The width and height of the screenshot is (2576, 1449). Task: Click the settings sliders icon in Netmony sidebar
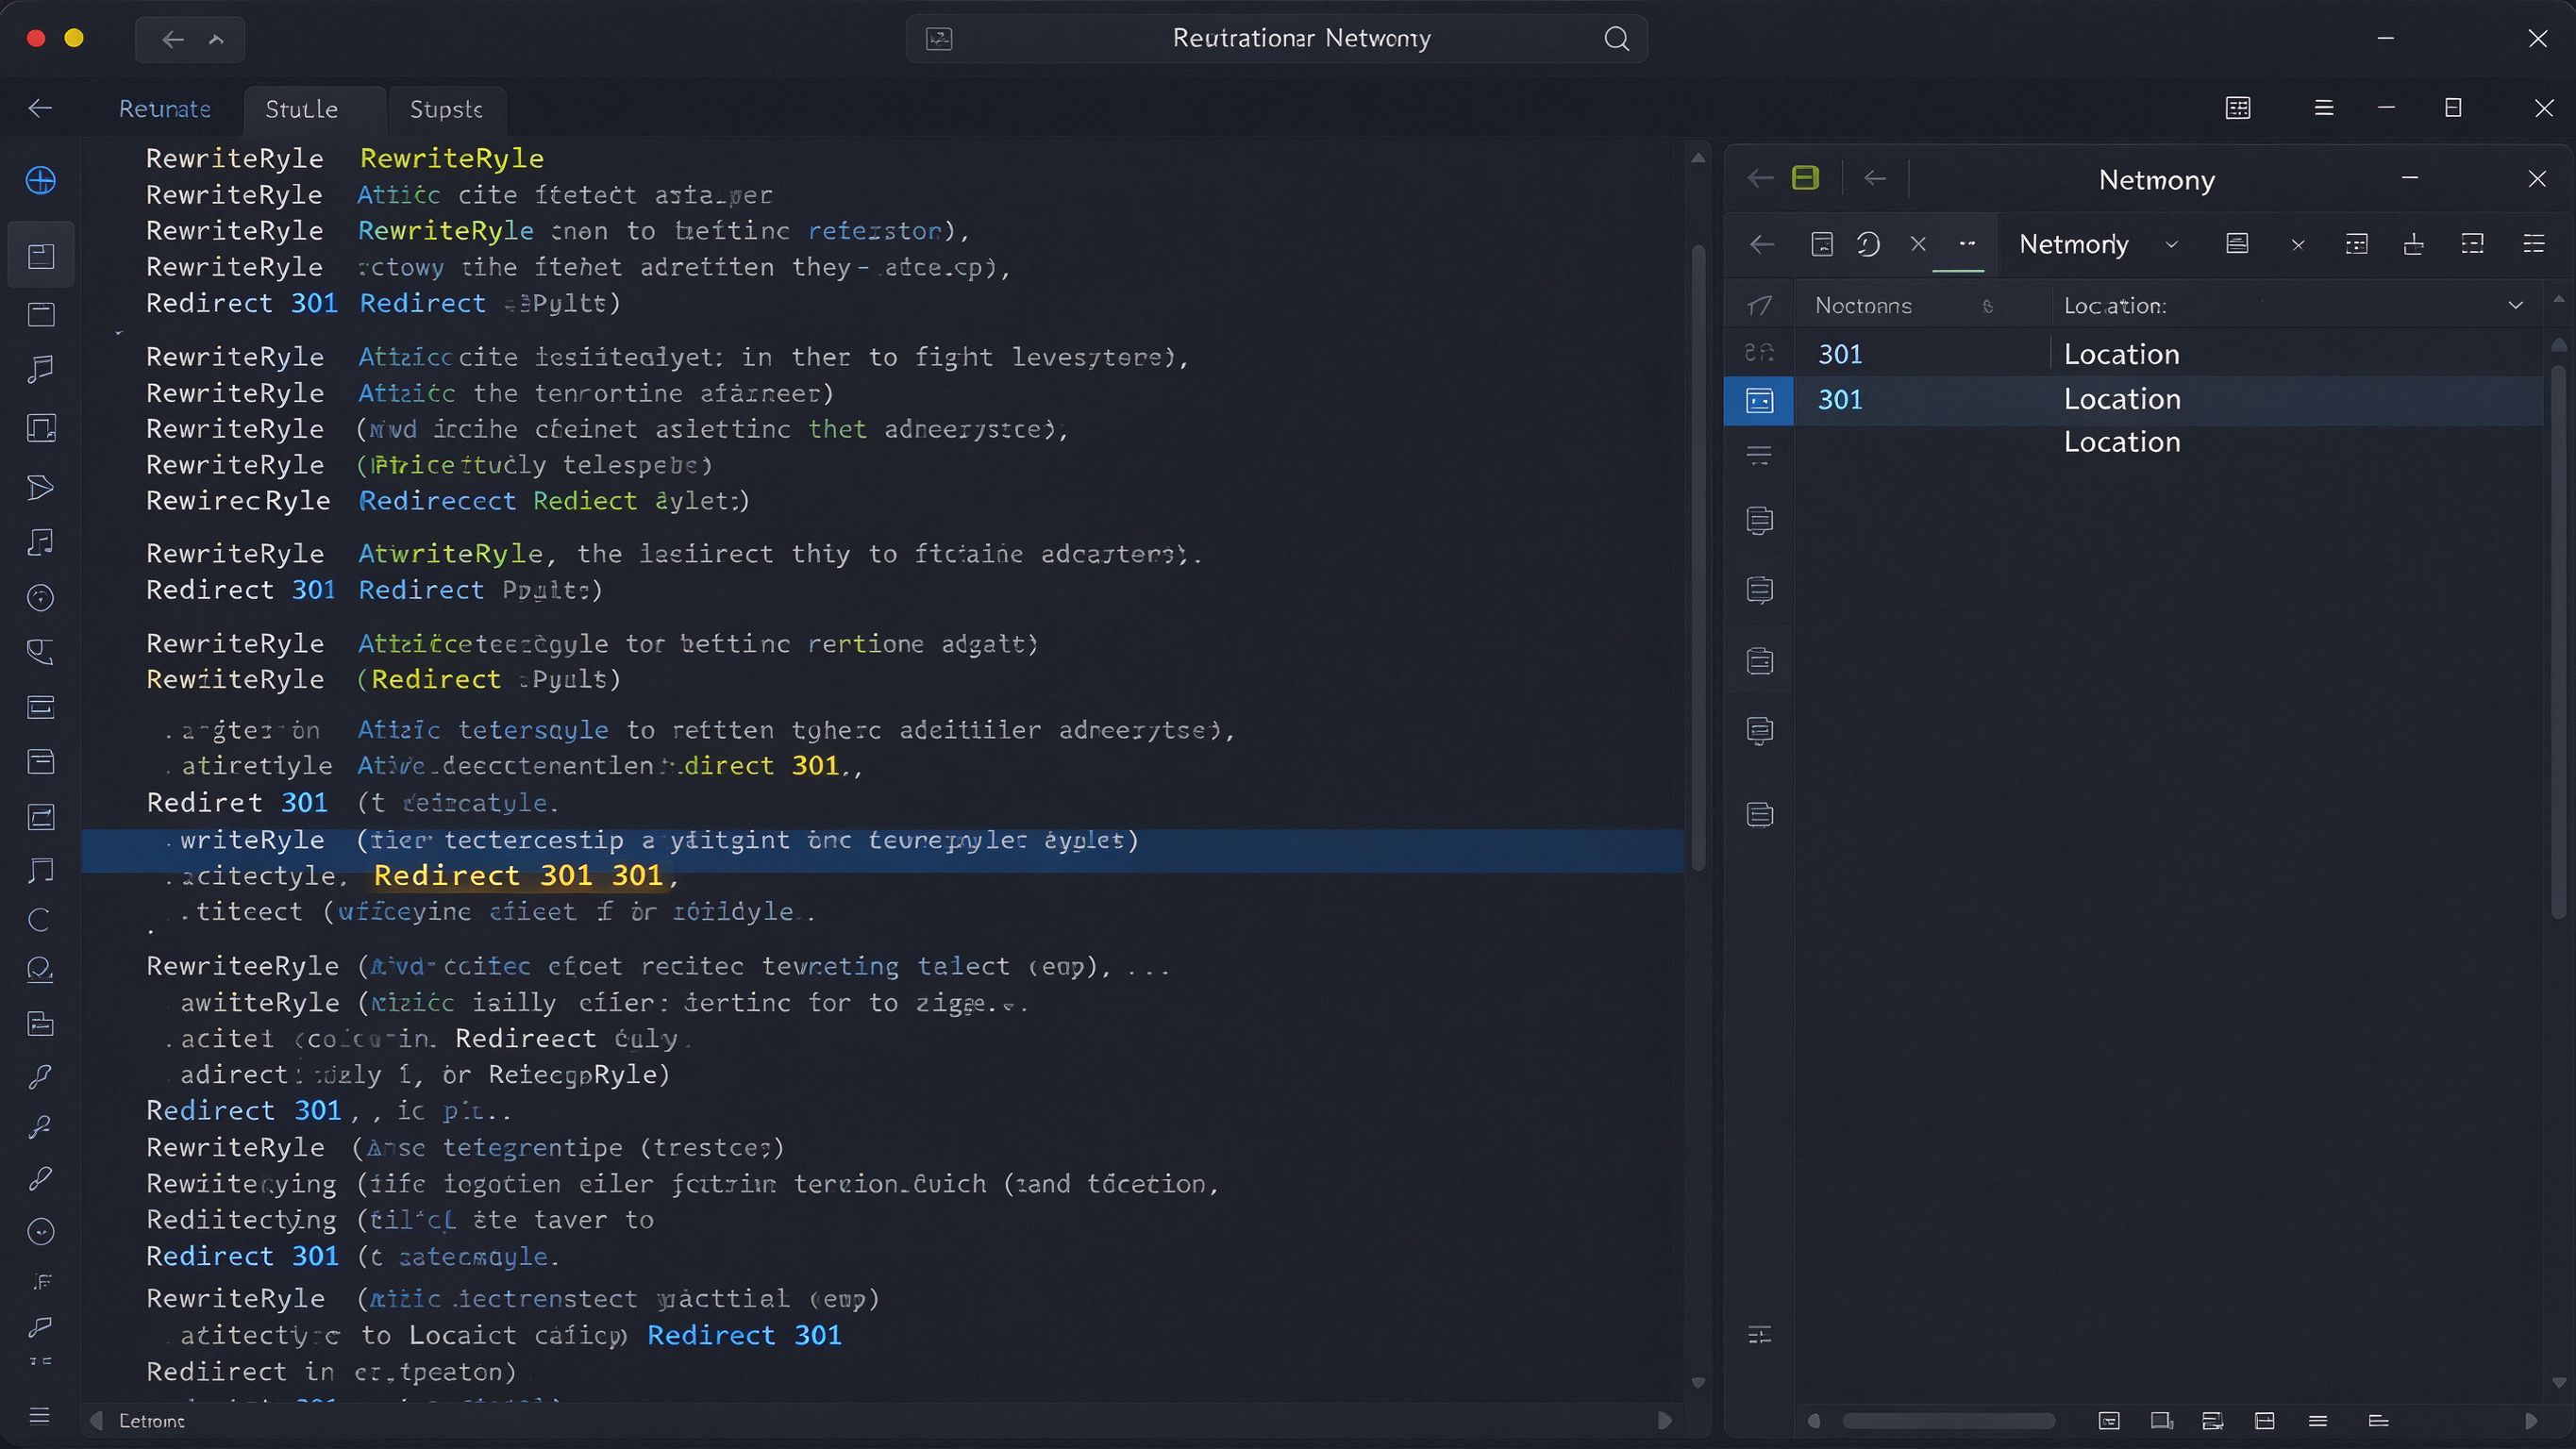(x=1759, y=1335)
